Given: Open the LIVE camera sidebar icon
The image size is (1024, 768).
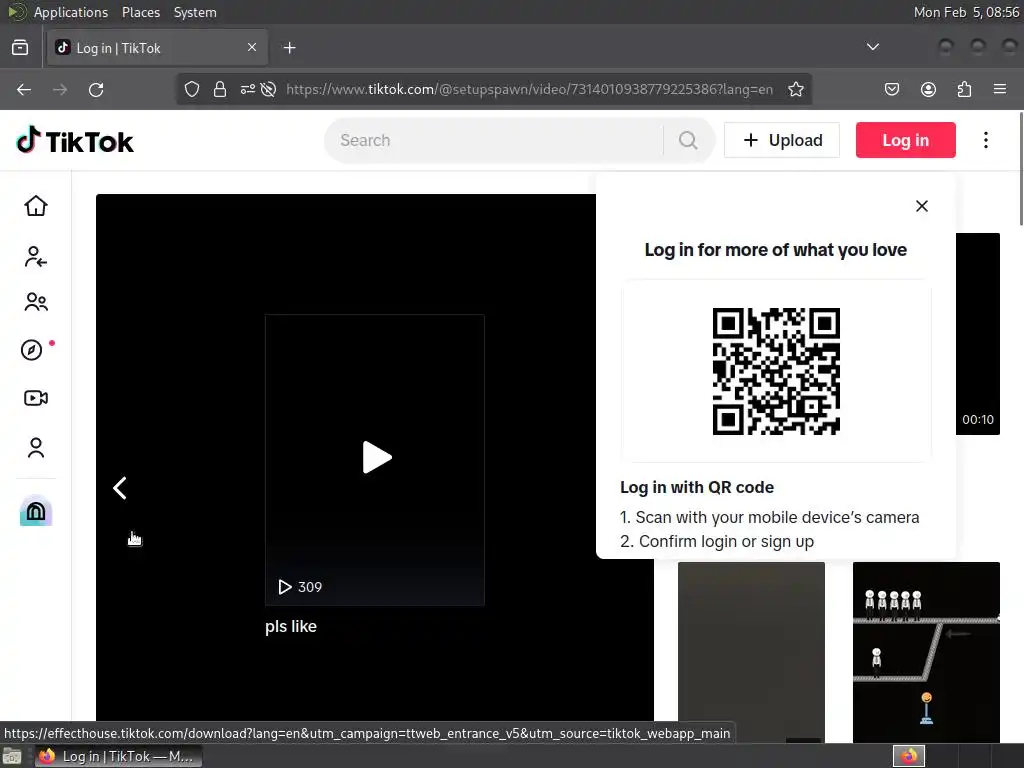Looking at the screenshot, I should (36, 398).
